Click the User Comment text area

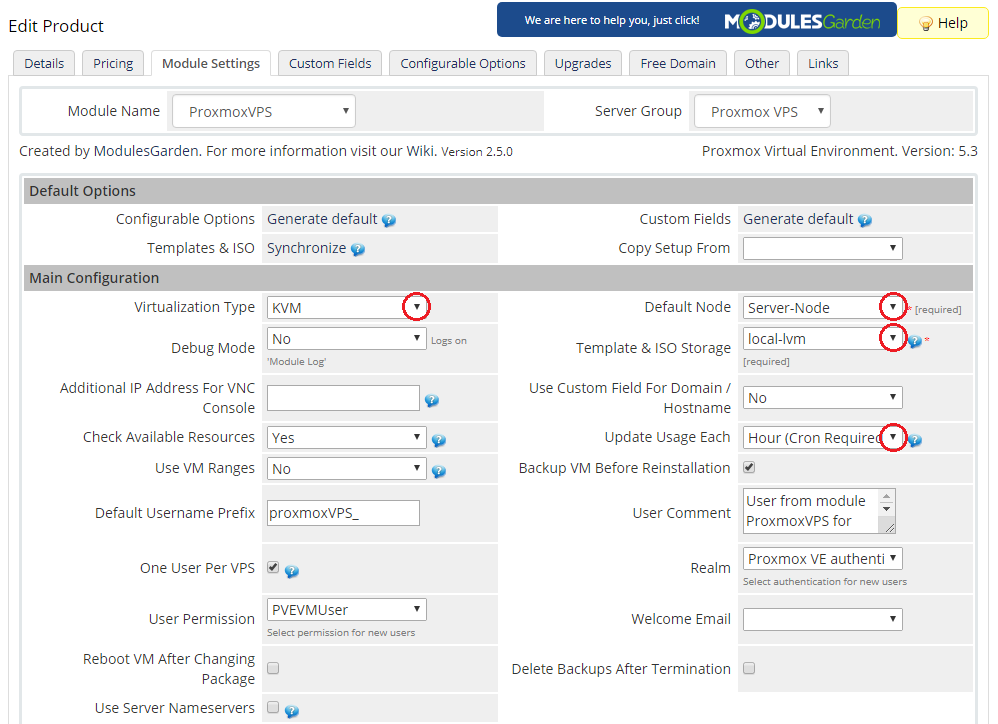pyautogui.click(x=819, y=511)
